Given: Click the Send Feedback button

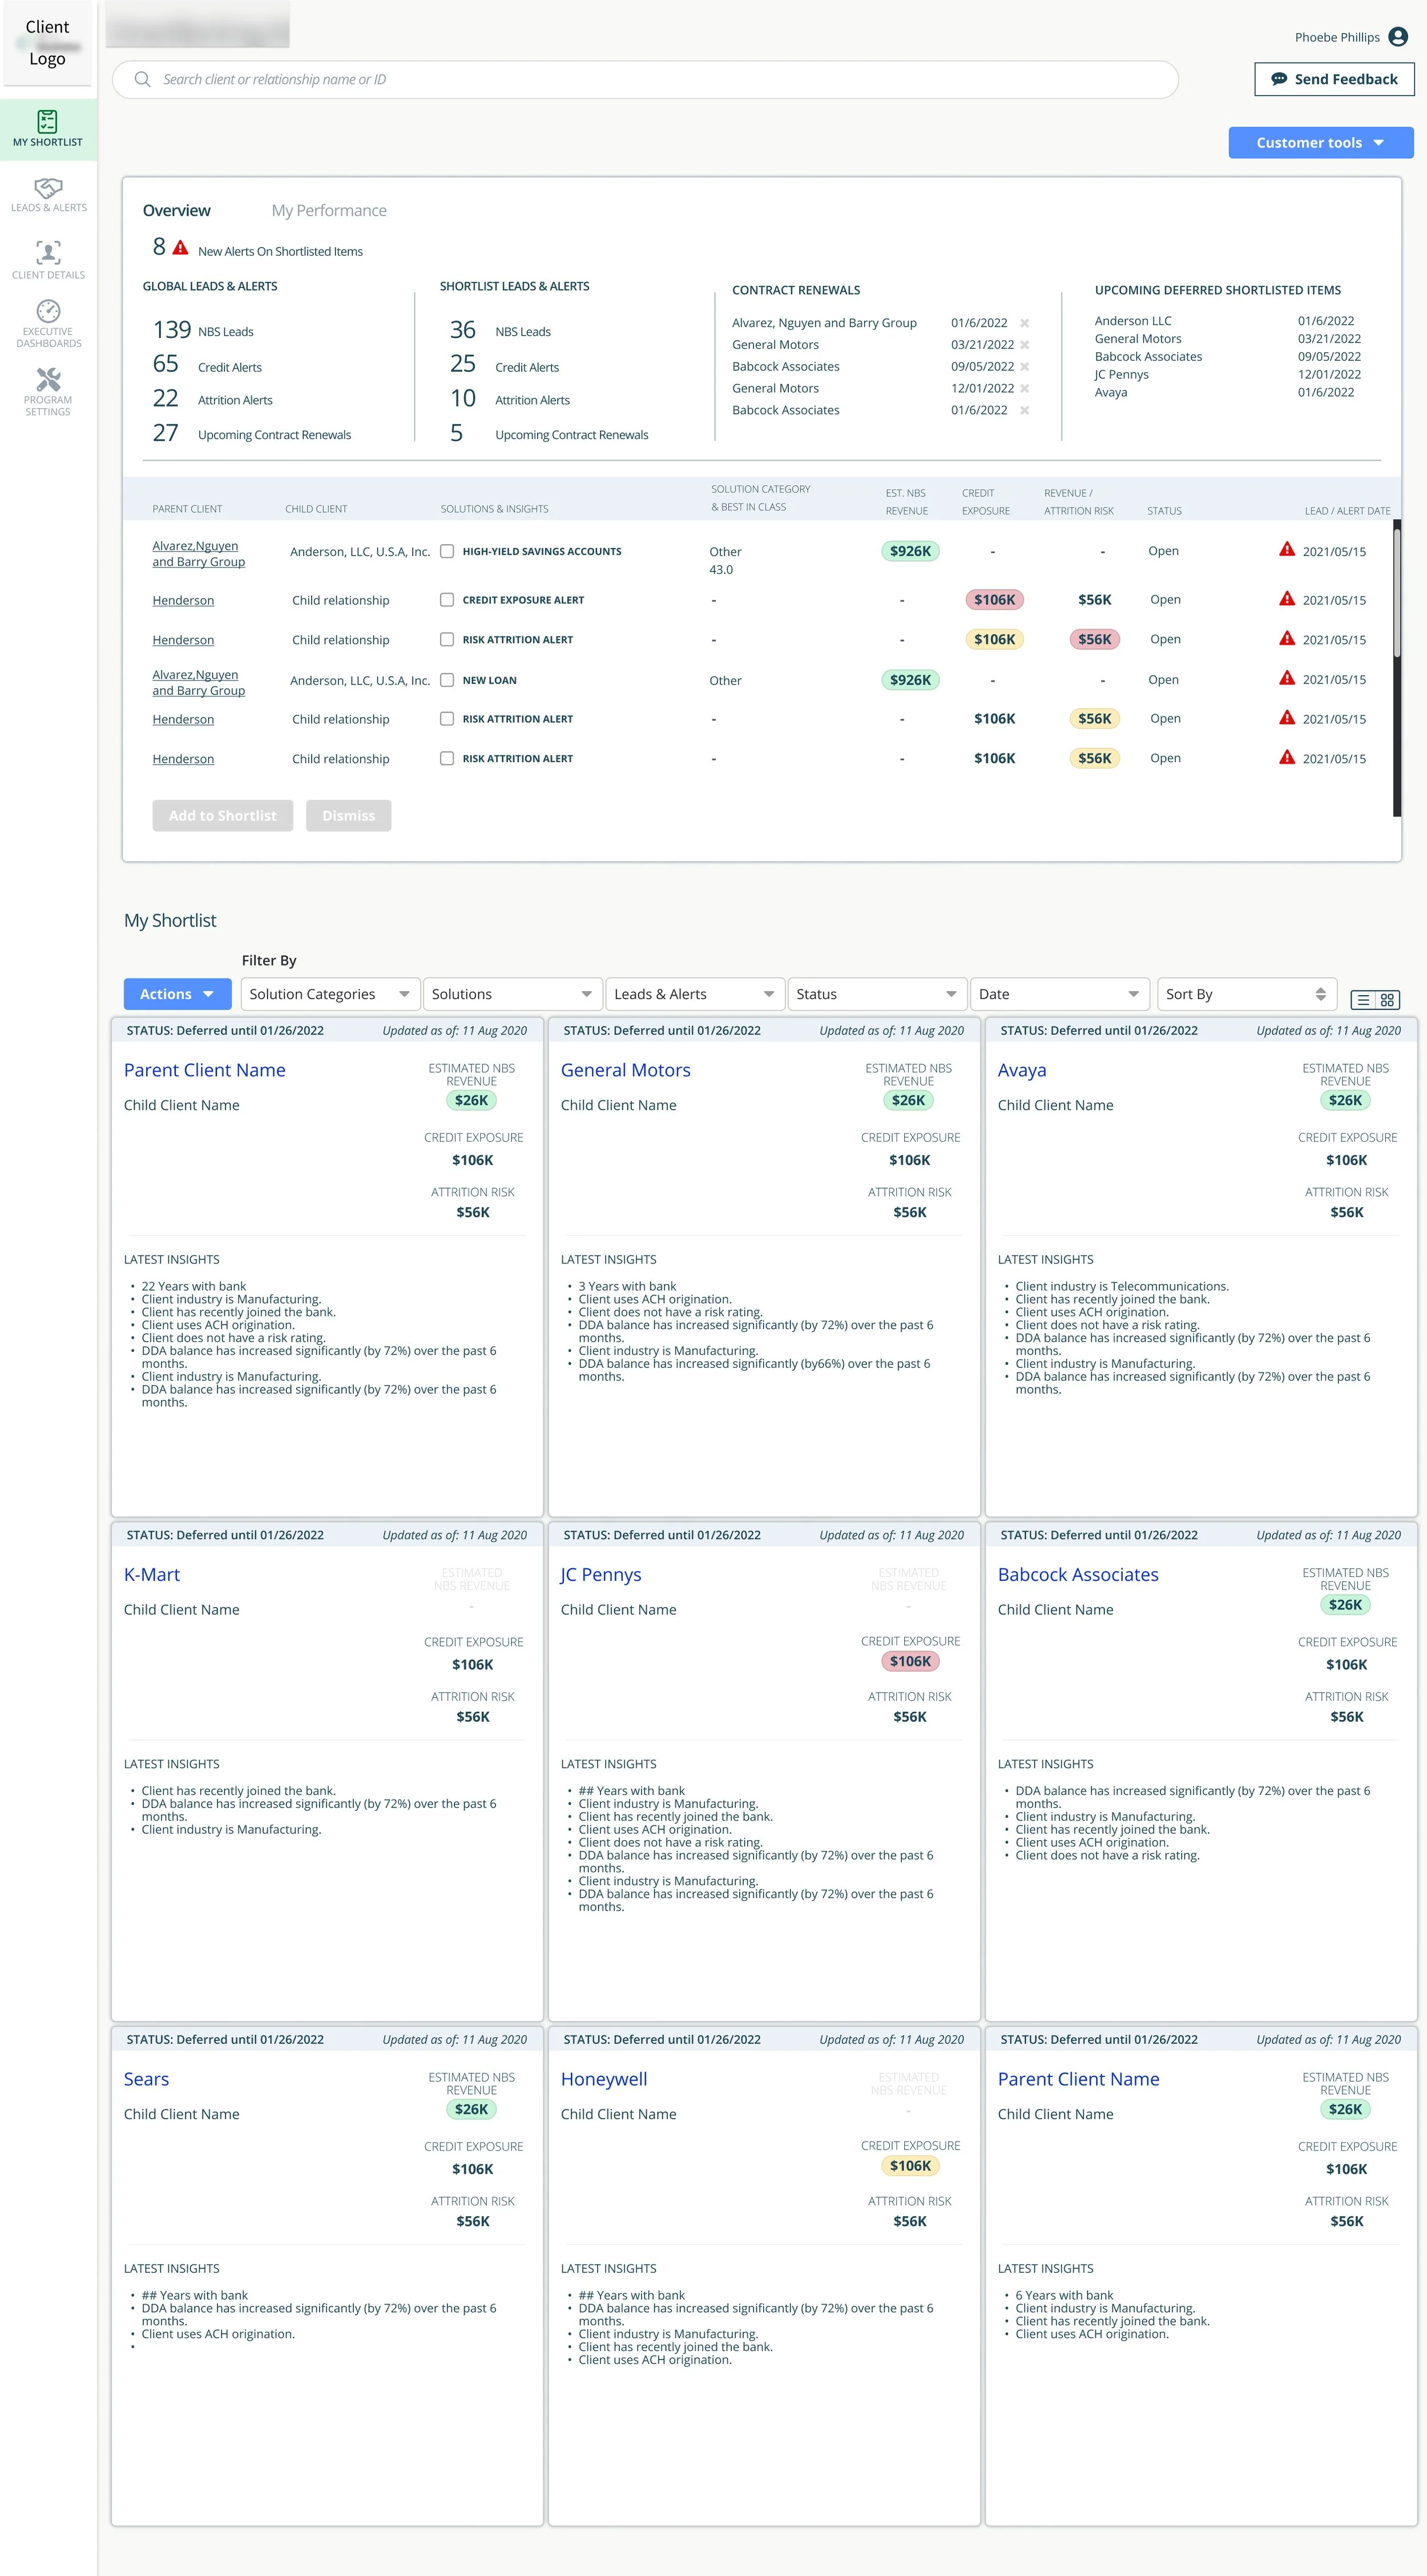Looking at the screenshot, I should pyautogui.click(x=1334, y=79).
